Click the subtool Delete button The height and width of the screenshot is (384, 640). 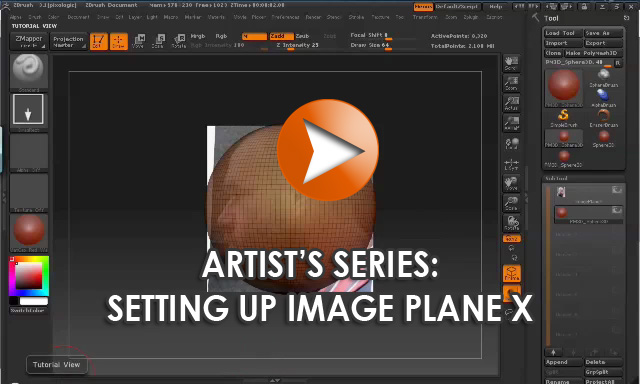pos(604,362)
